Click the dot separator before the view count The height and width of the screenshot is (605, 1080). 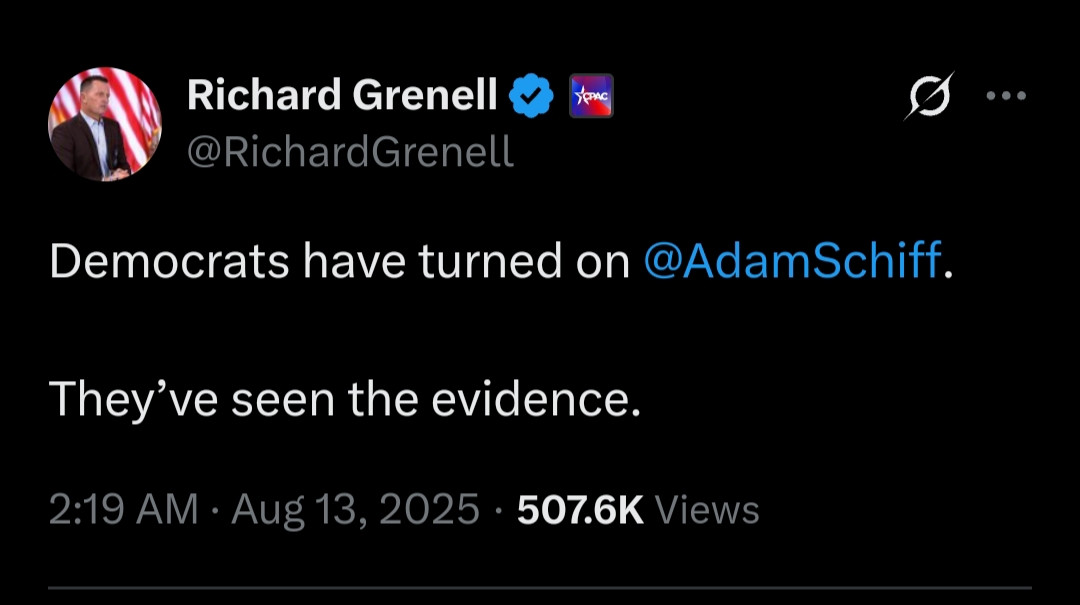498,511
